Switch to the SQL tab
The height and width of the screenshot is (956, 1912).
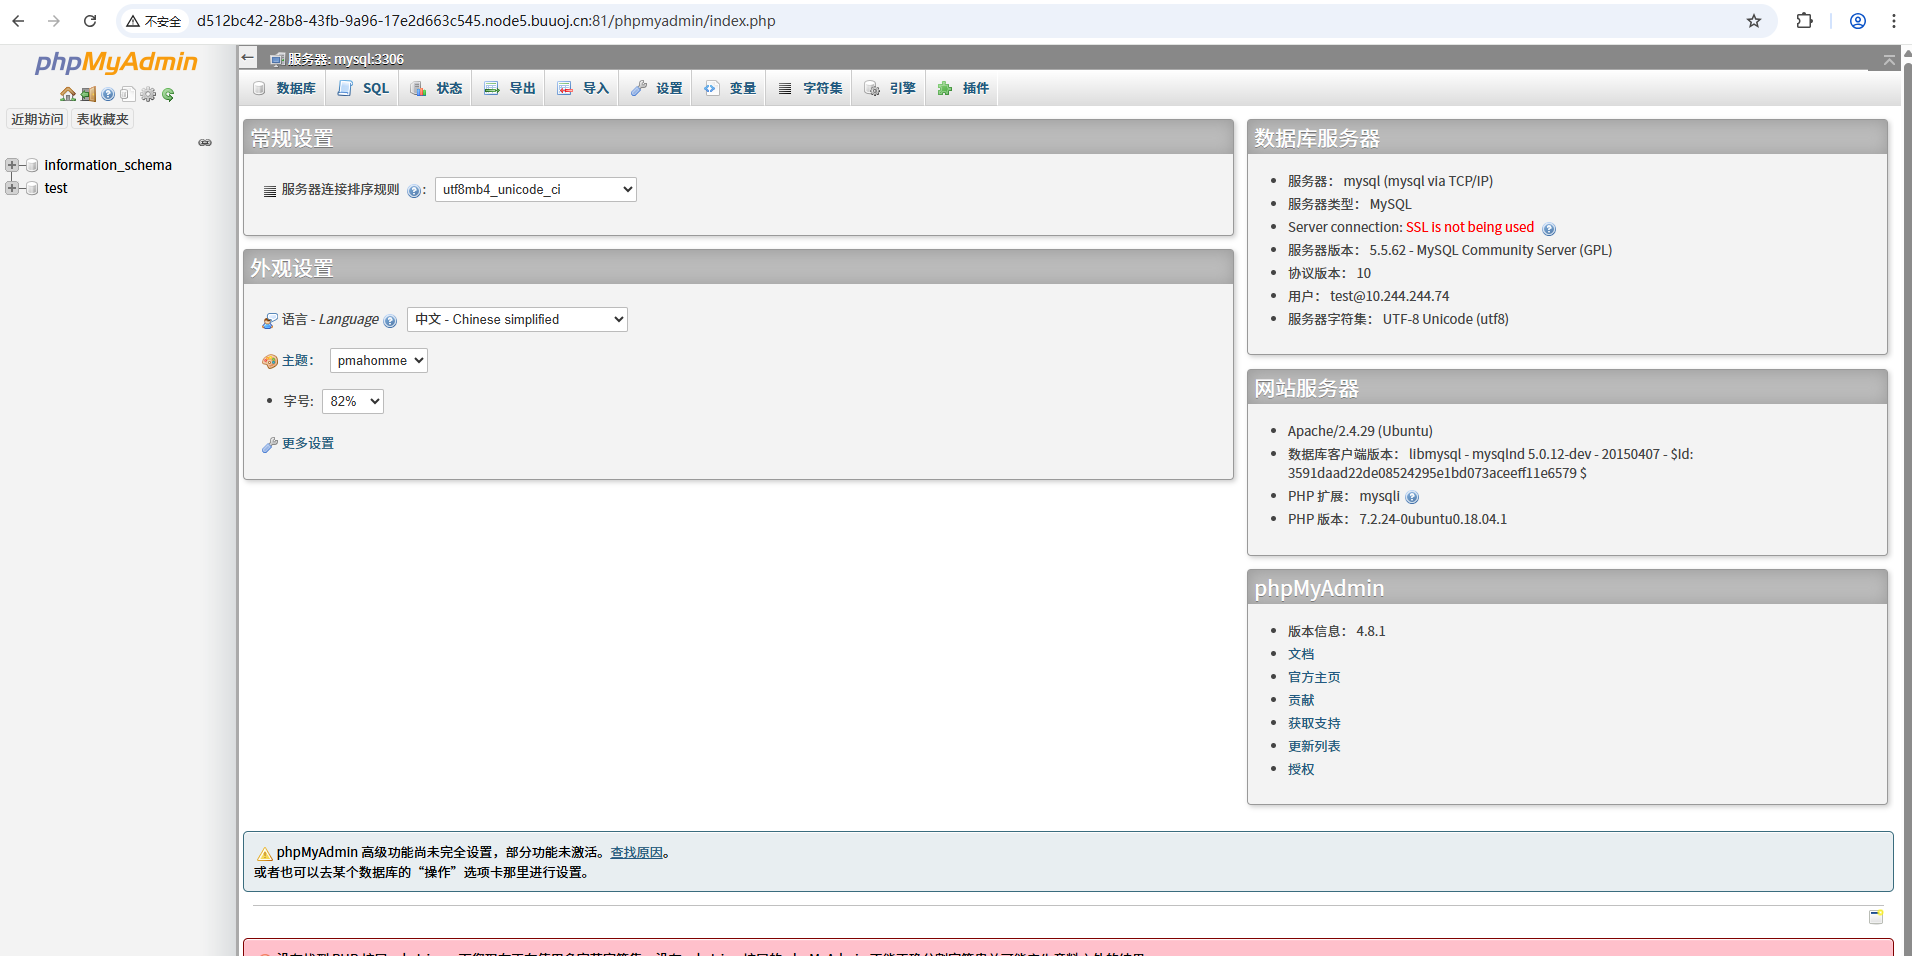(x=364, y=88)
